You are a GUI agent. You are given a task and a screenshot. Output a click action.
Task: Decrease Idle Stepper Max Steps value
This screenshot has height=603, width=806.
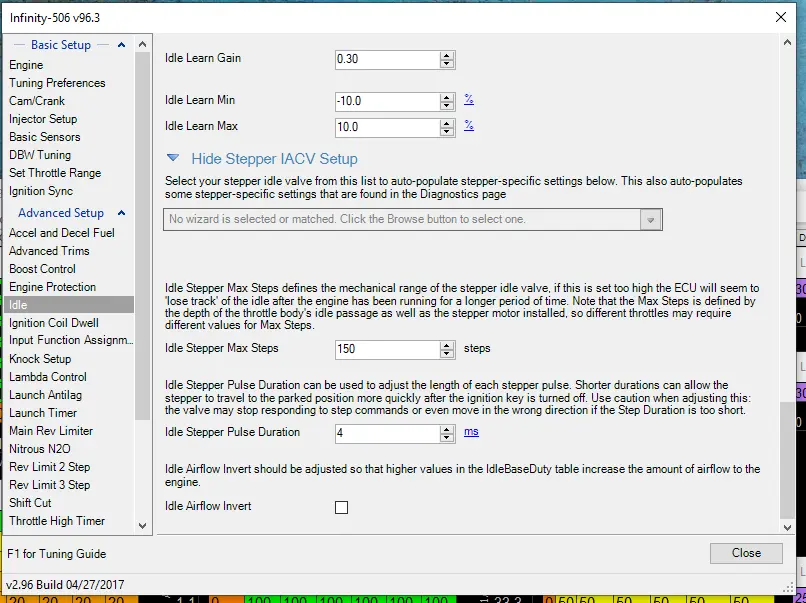pyautogui.click(x=447, y=354)
